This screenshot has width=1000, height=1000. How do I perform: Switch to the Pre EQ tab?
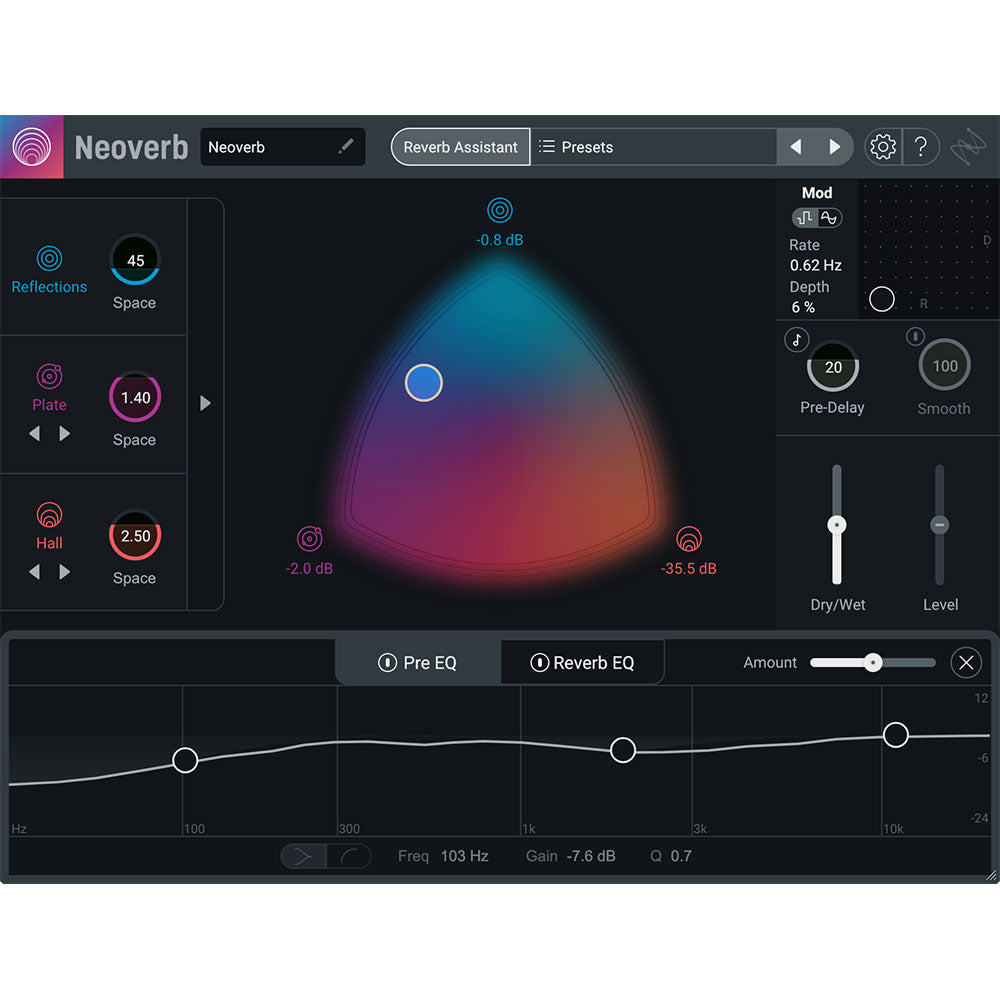pos(418,662)
